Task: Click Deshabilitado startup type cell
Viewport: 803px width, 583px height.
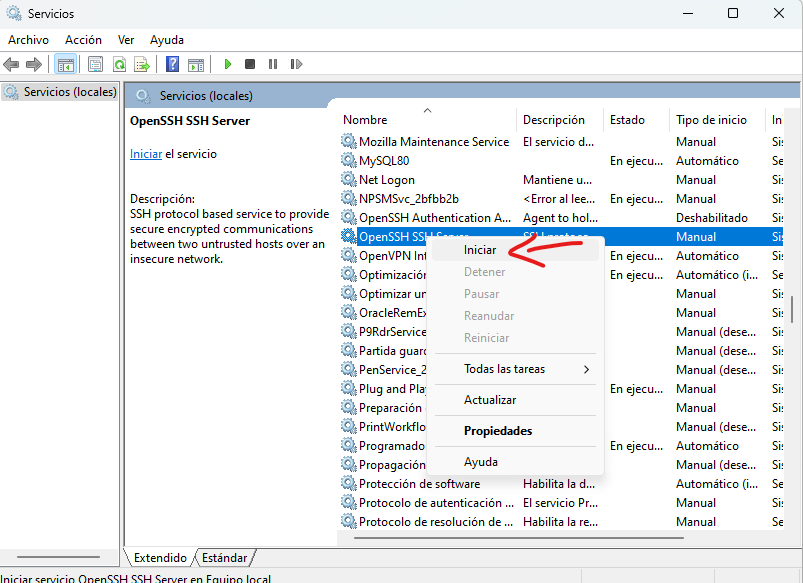Action: [711, 218]
